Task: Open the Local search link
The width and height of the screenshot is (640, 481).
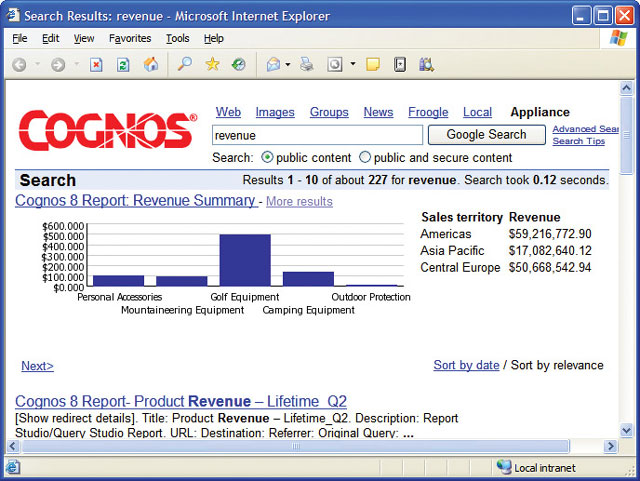Action: pos(477,112)
